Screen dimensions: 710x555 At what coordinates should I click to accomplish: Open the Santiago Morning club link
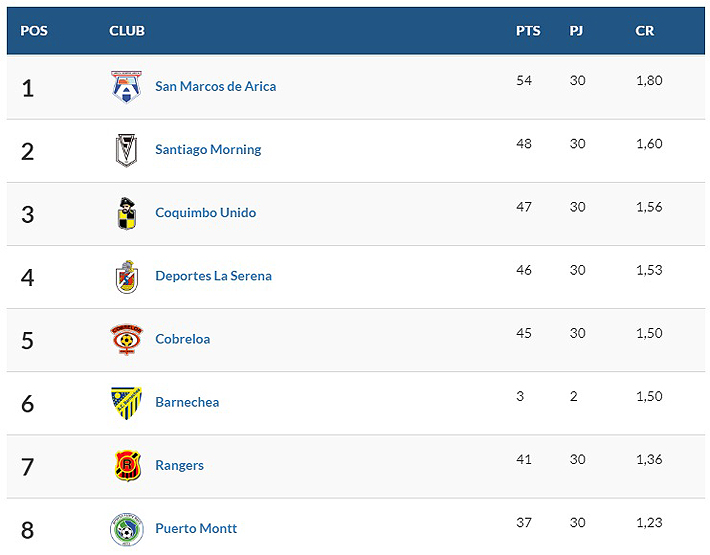pos(208,149)
